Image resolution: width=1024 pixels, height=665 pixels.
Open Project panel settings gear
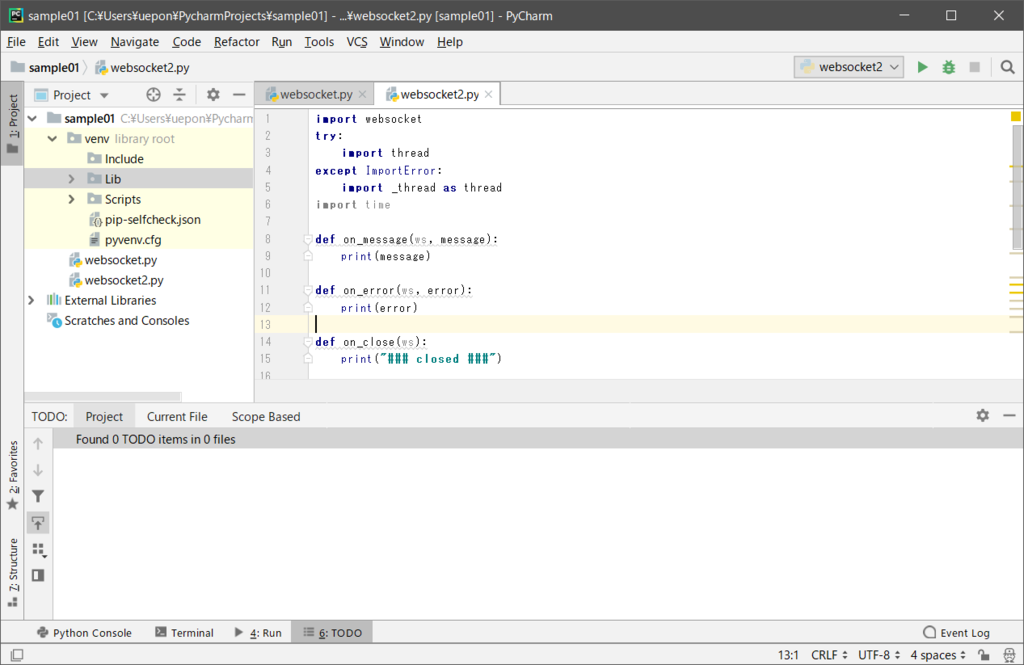pyautogui.click(x=213, y=95)
